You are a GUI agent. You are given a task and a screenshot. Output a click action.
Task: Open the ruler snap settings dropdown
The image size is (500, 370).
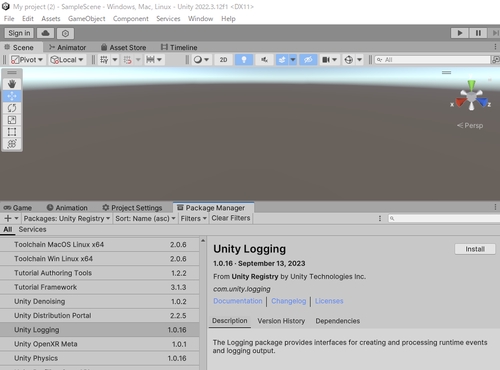[159, 60]
